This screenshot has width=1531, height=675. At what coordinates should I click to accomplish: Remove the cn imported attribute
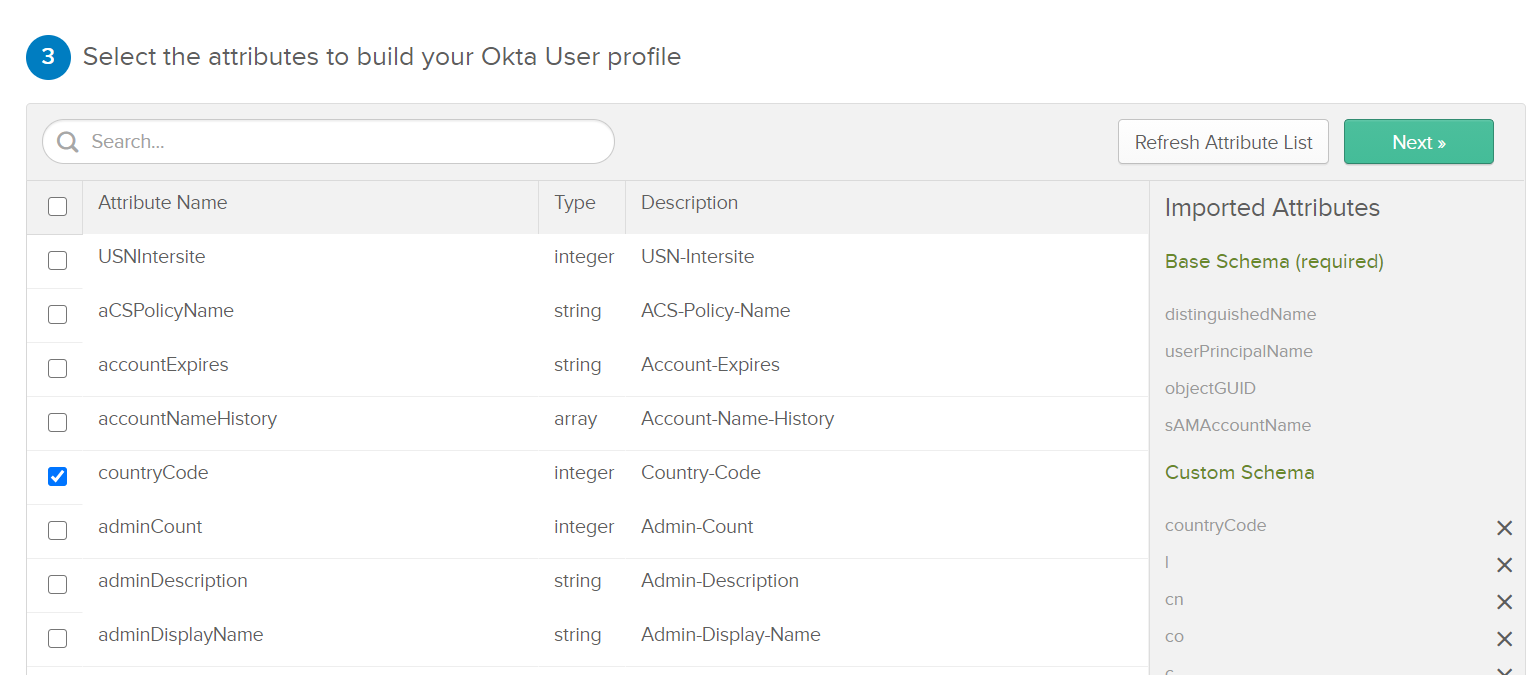(1504, 602)
